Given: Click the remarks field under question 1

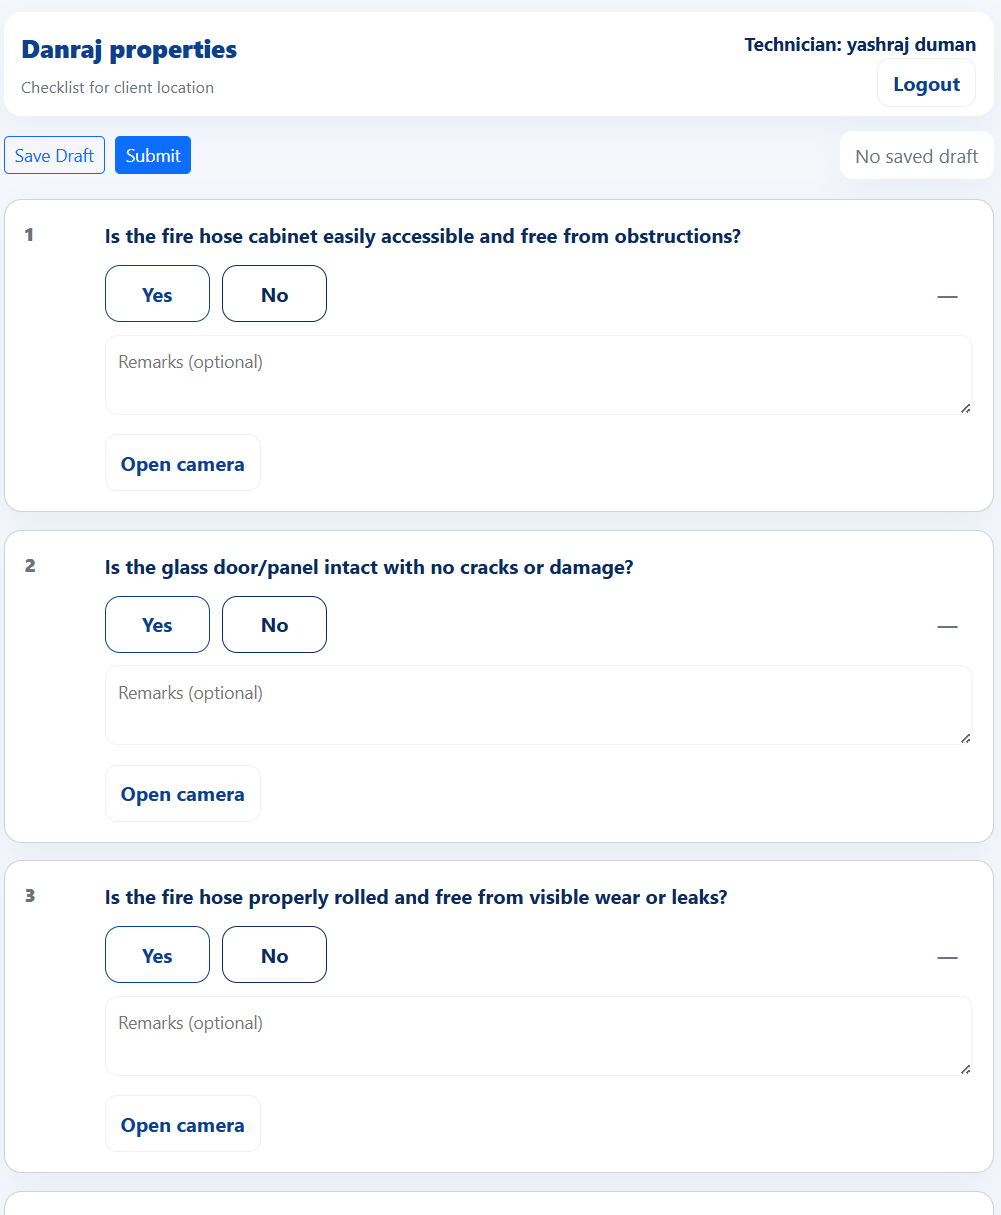Looking at the screenshot, I should tap(538, 374).
